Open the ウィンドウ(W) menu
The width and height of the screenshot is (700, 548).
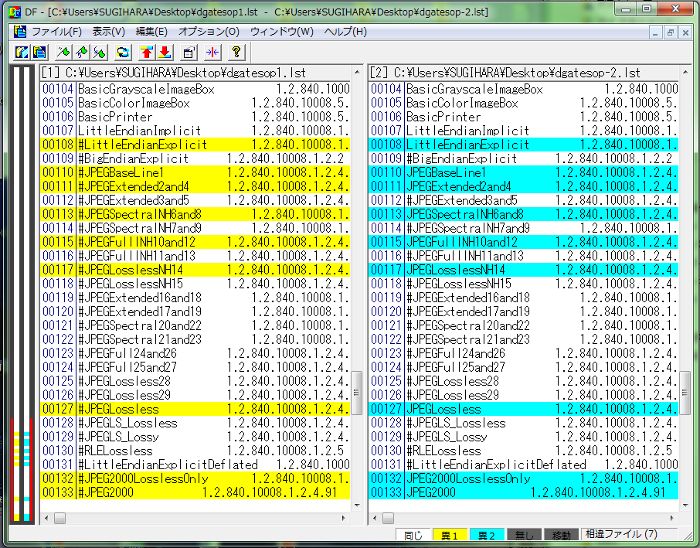pos(282,32)
